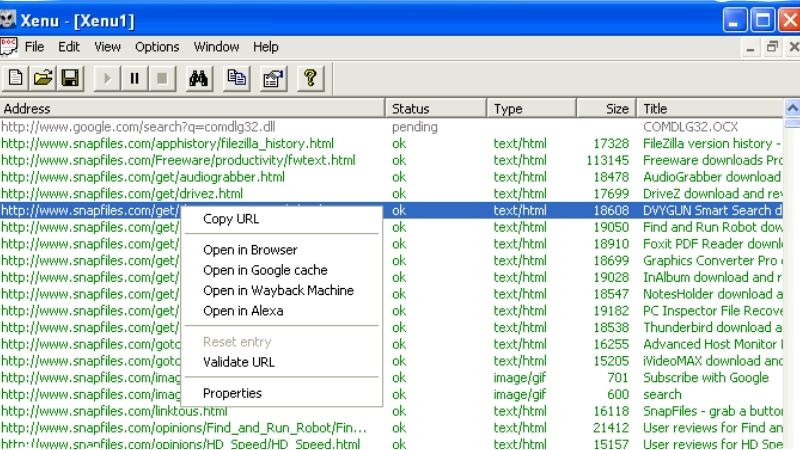Image resolution: width=800 pixels, height=450 pixels.
Task: Select the filezilla_history.html row
Action: (x=167, y=144)
